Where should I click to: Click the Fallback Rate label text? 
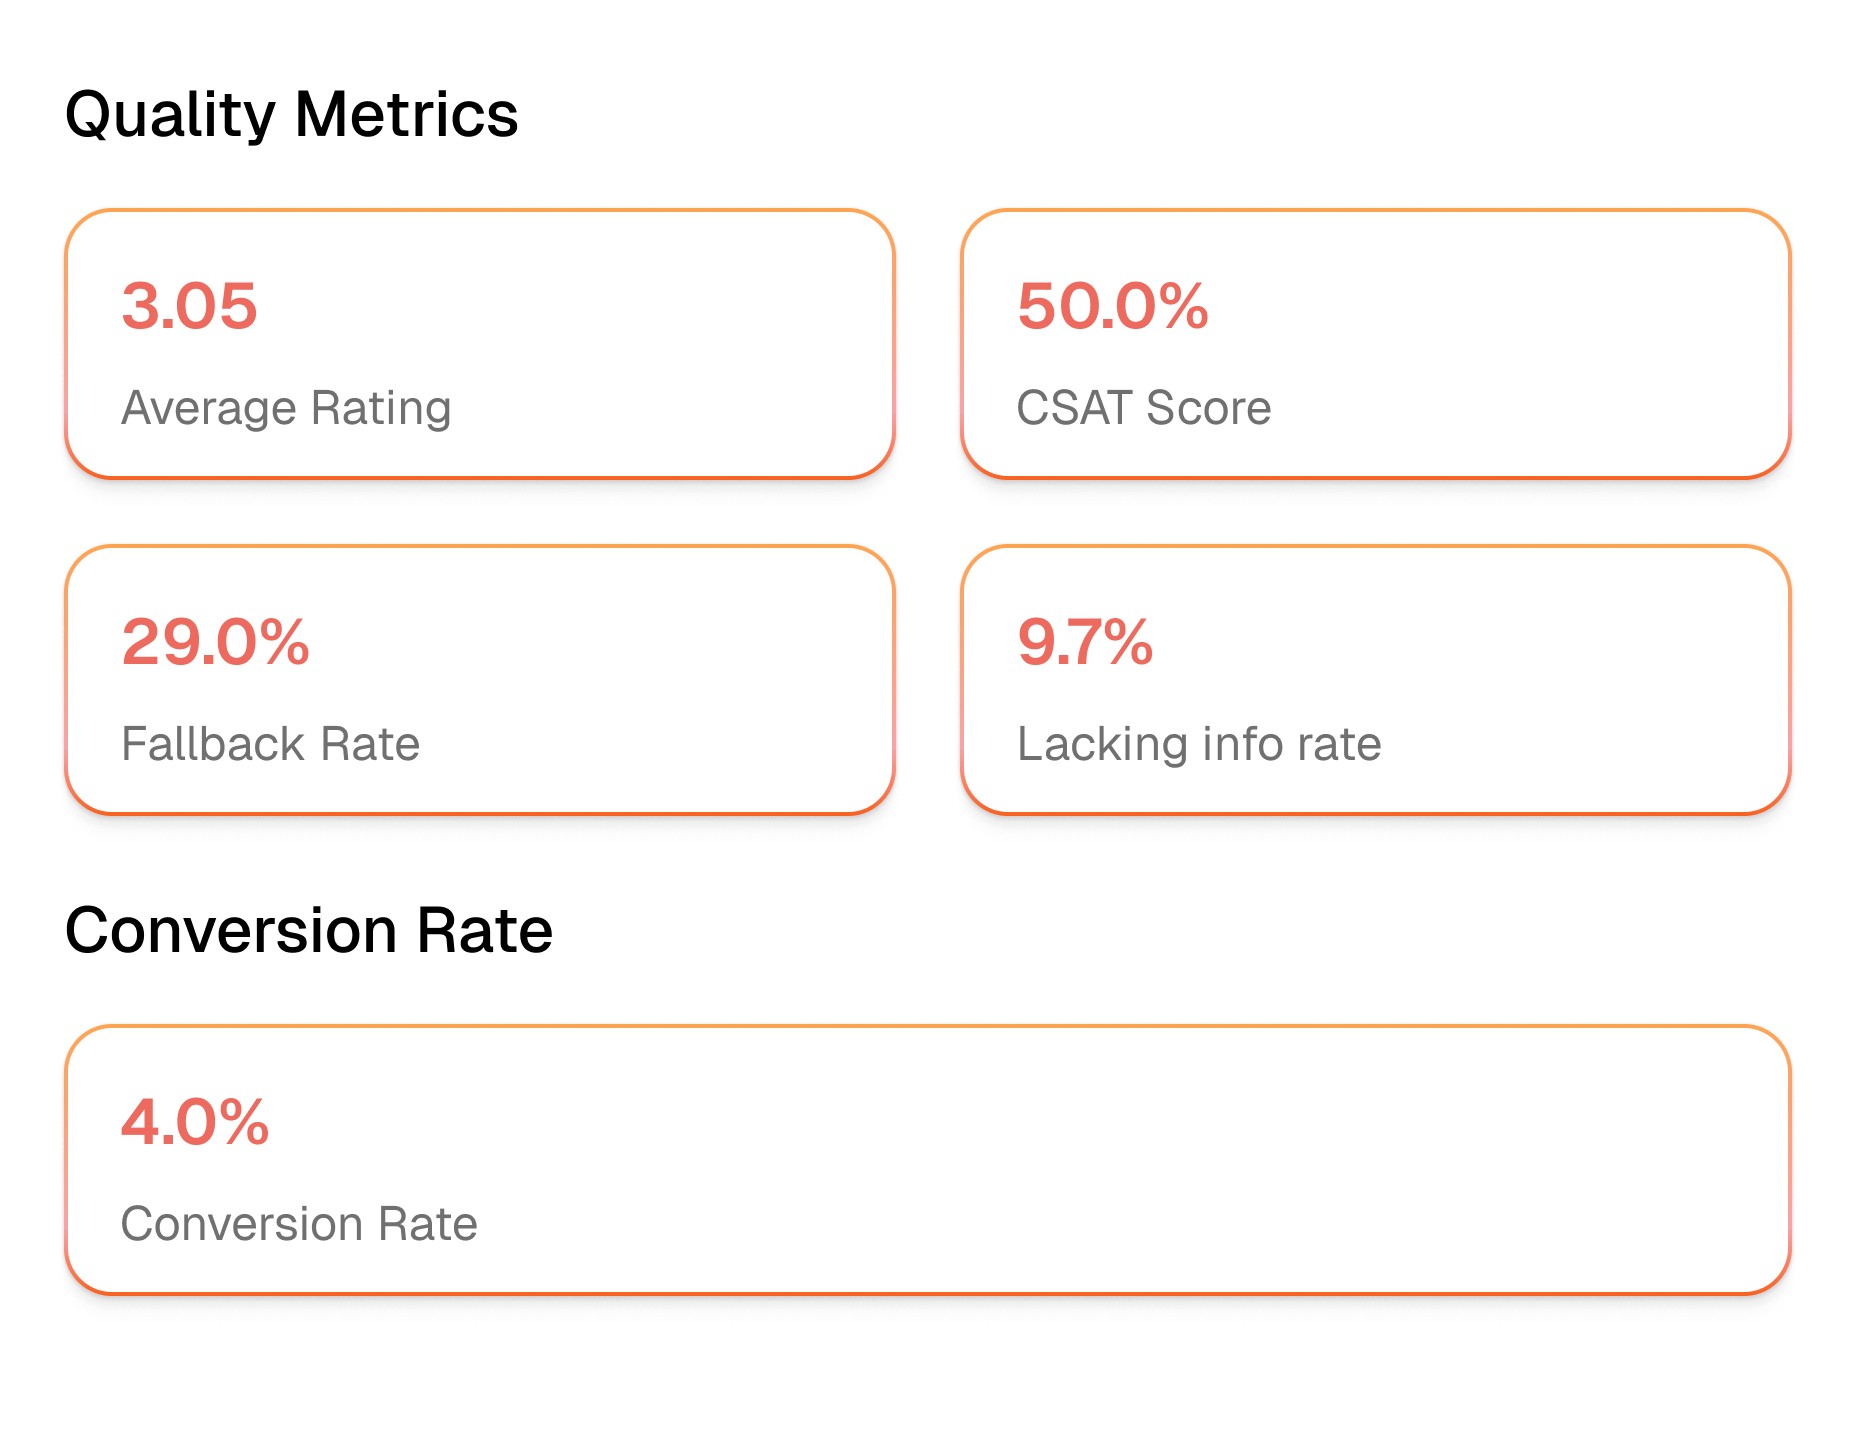click(x=271, y=744)
